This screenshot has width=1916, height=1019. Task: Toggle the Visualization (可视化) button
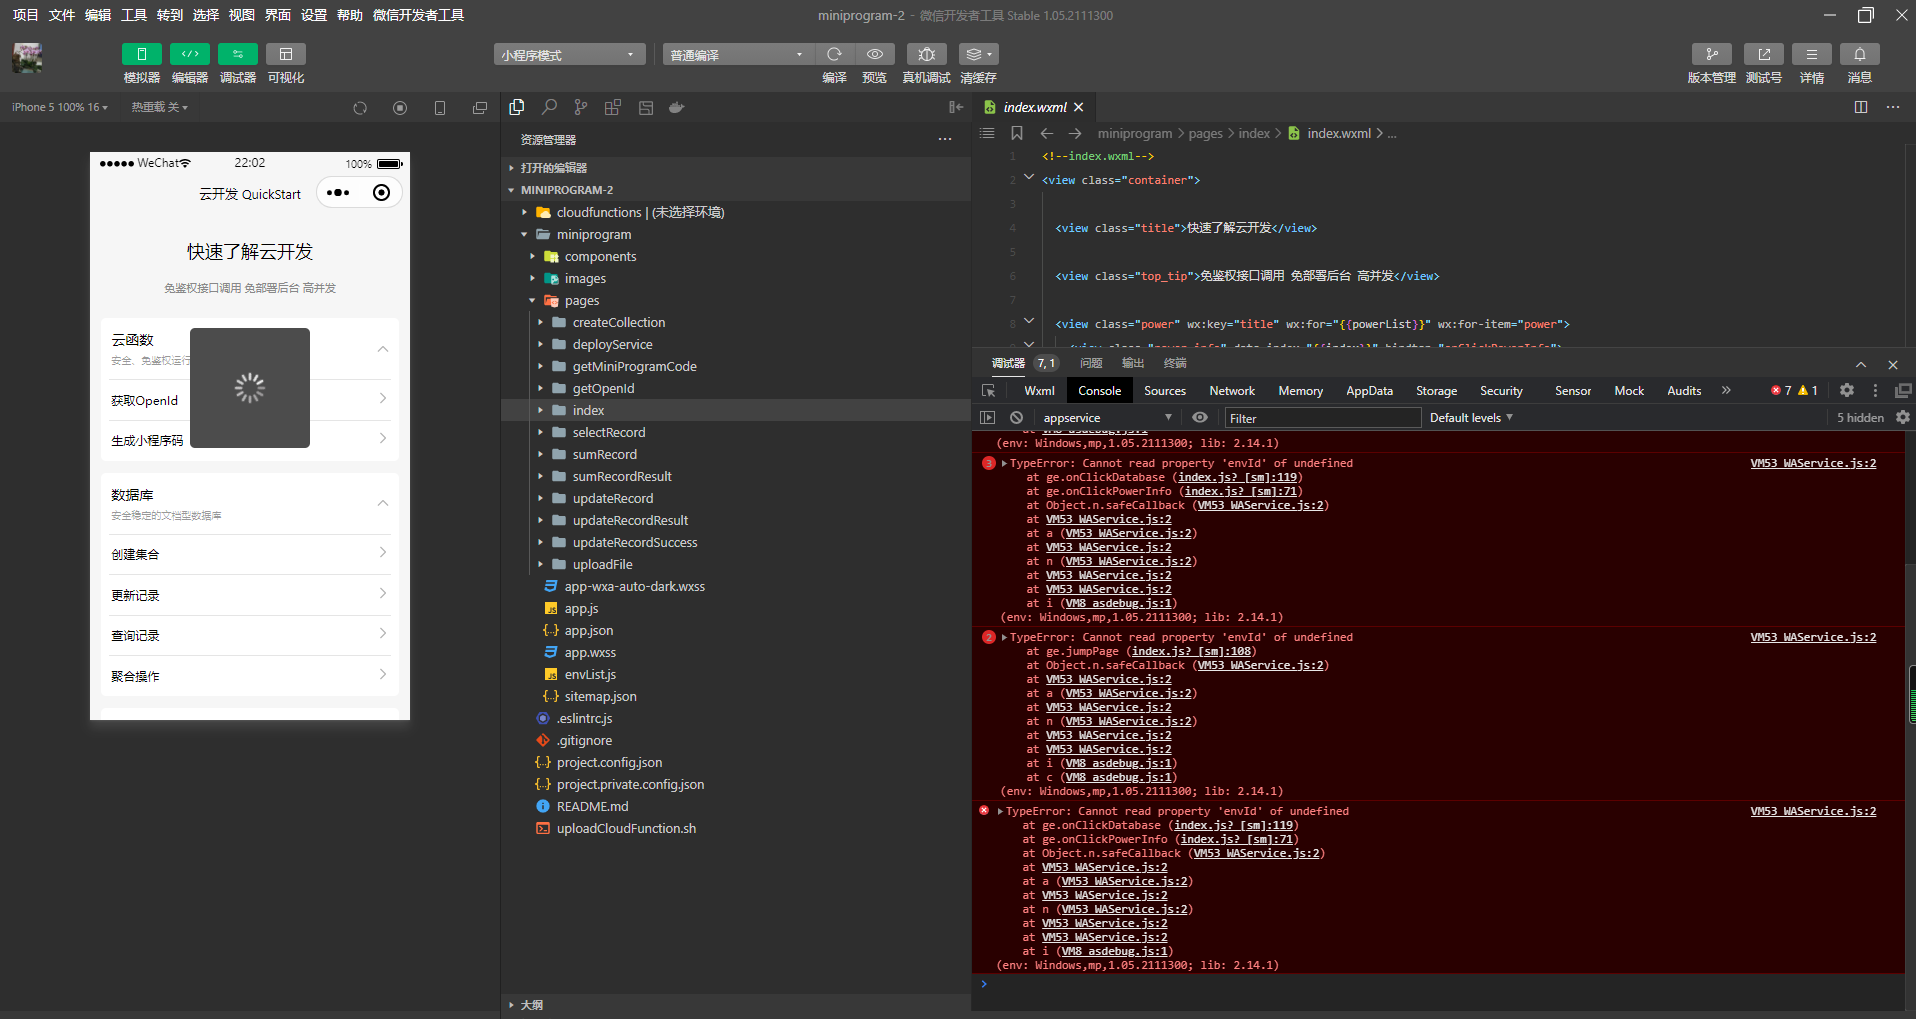[285, 54]
